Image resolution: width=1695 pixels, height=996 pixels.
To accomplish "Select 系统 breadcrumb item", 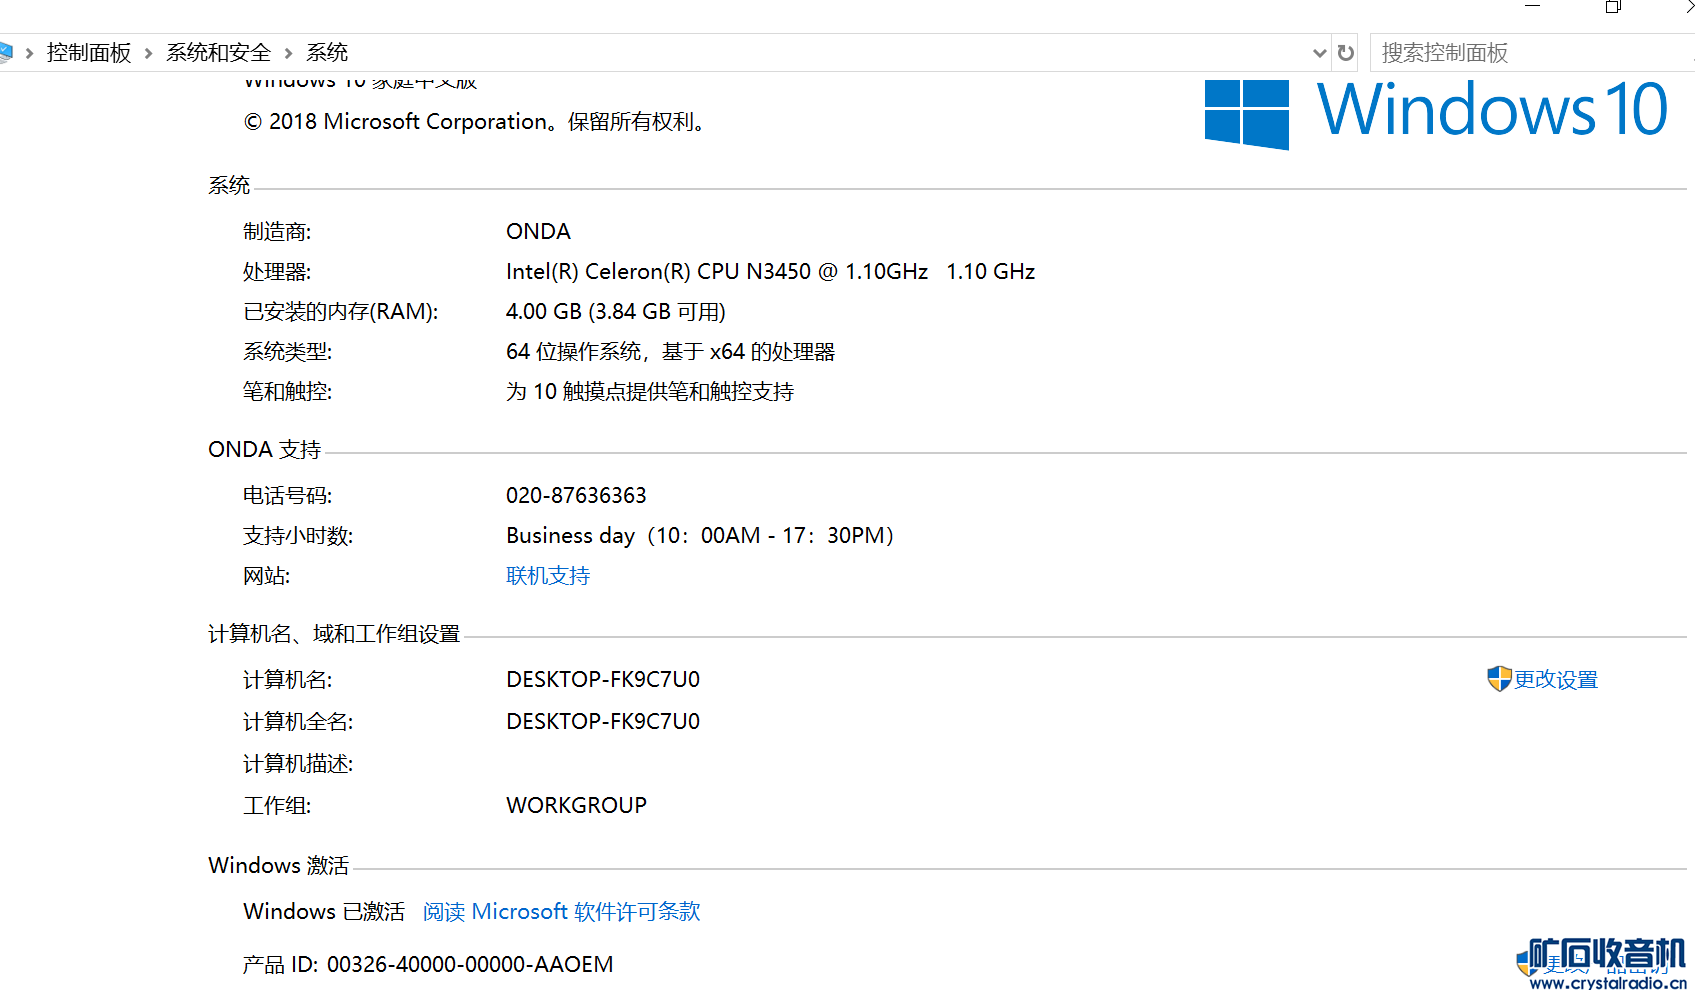I will [327, 53].
